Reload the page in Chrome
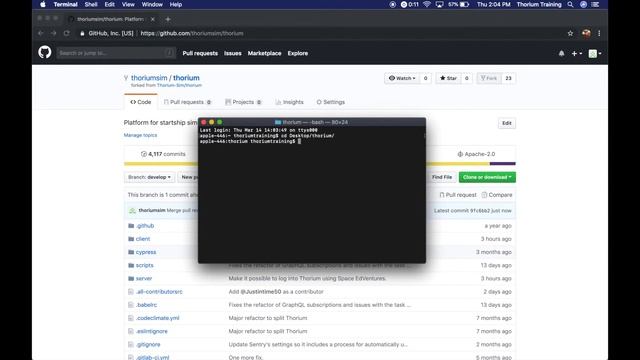 (67, 33)
